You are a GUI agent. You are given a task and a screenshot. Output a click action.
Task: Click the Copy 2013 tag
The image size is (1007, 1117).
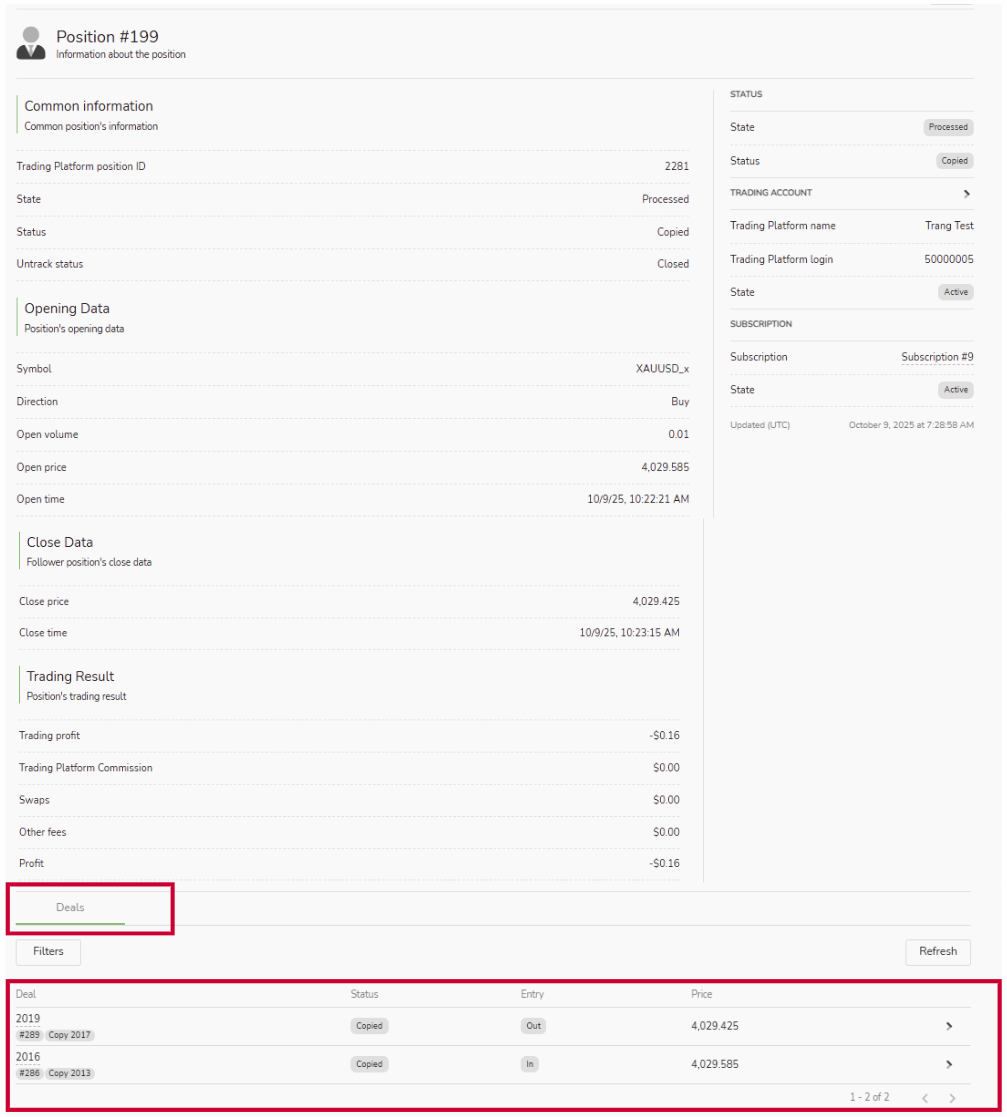tap(70, 1073)
